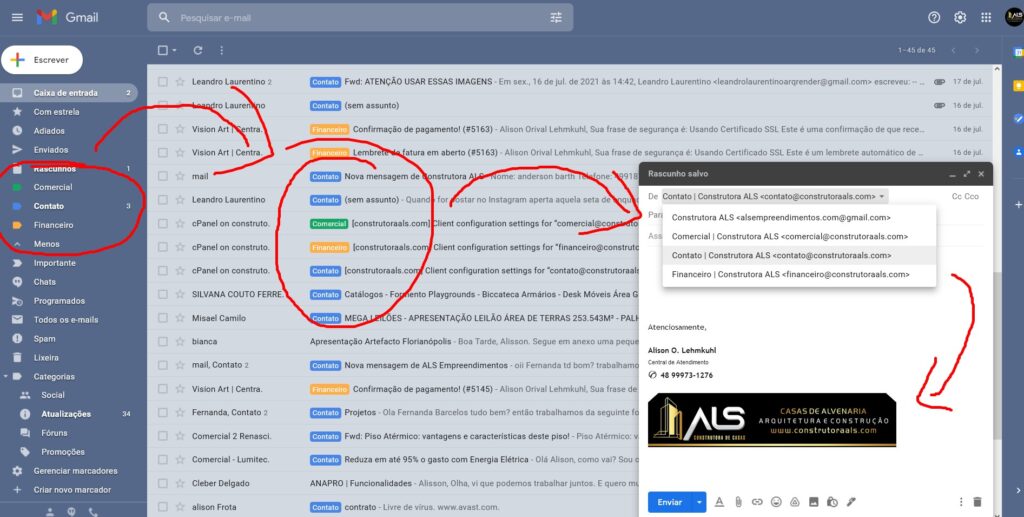Choose financeiro@construtoraals.com as sender
1024x517 pixels.
(799, 275)
